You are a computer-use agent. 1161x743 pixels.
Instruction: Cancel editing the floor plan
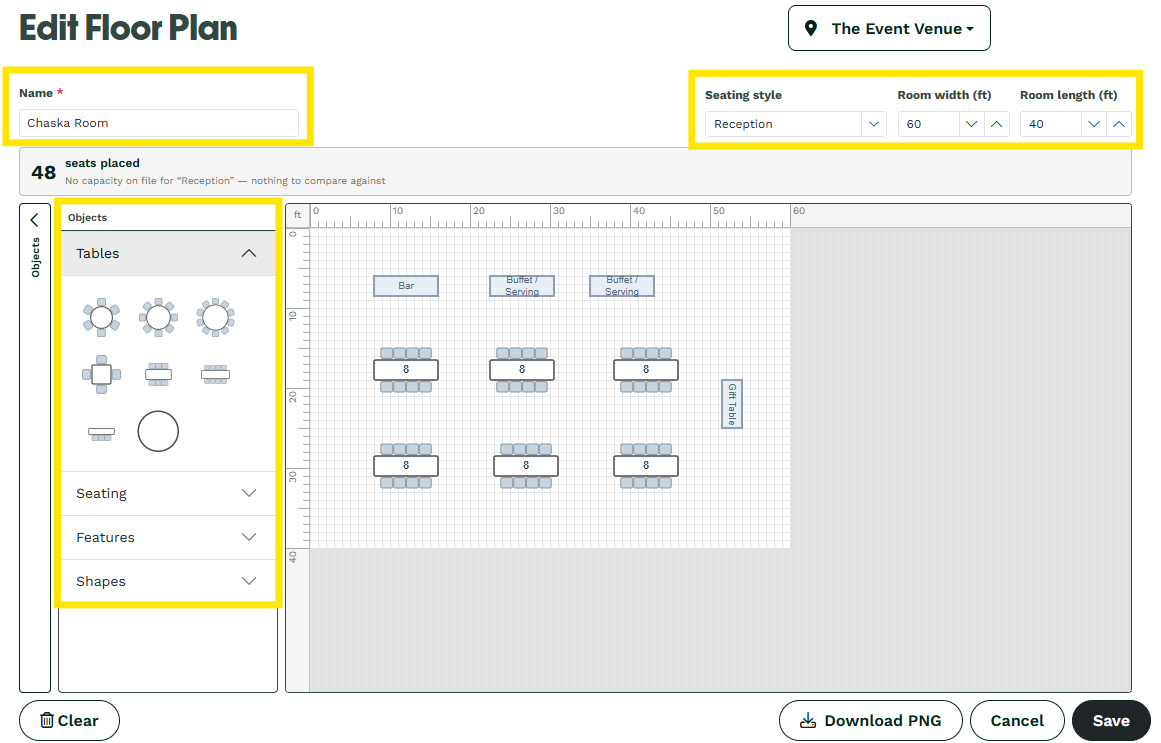1017,721
